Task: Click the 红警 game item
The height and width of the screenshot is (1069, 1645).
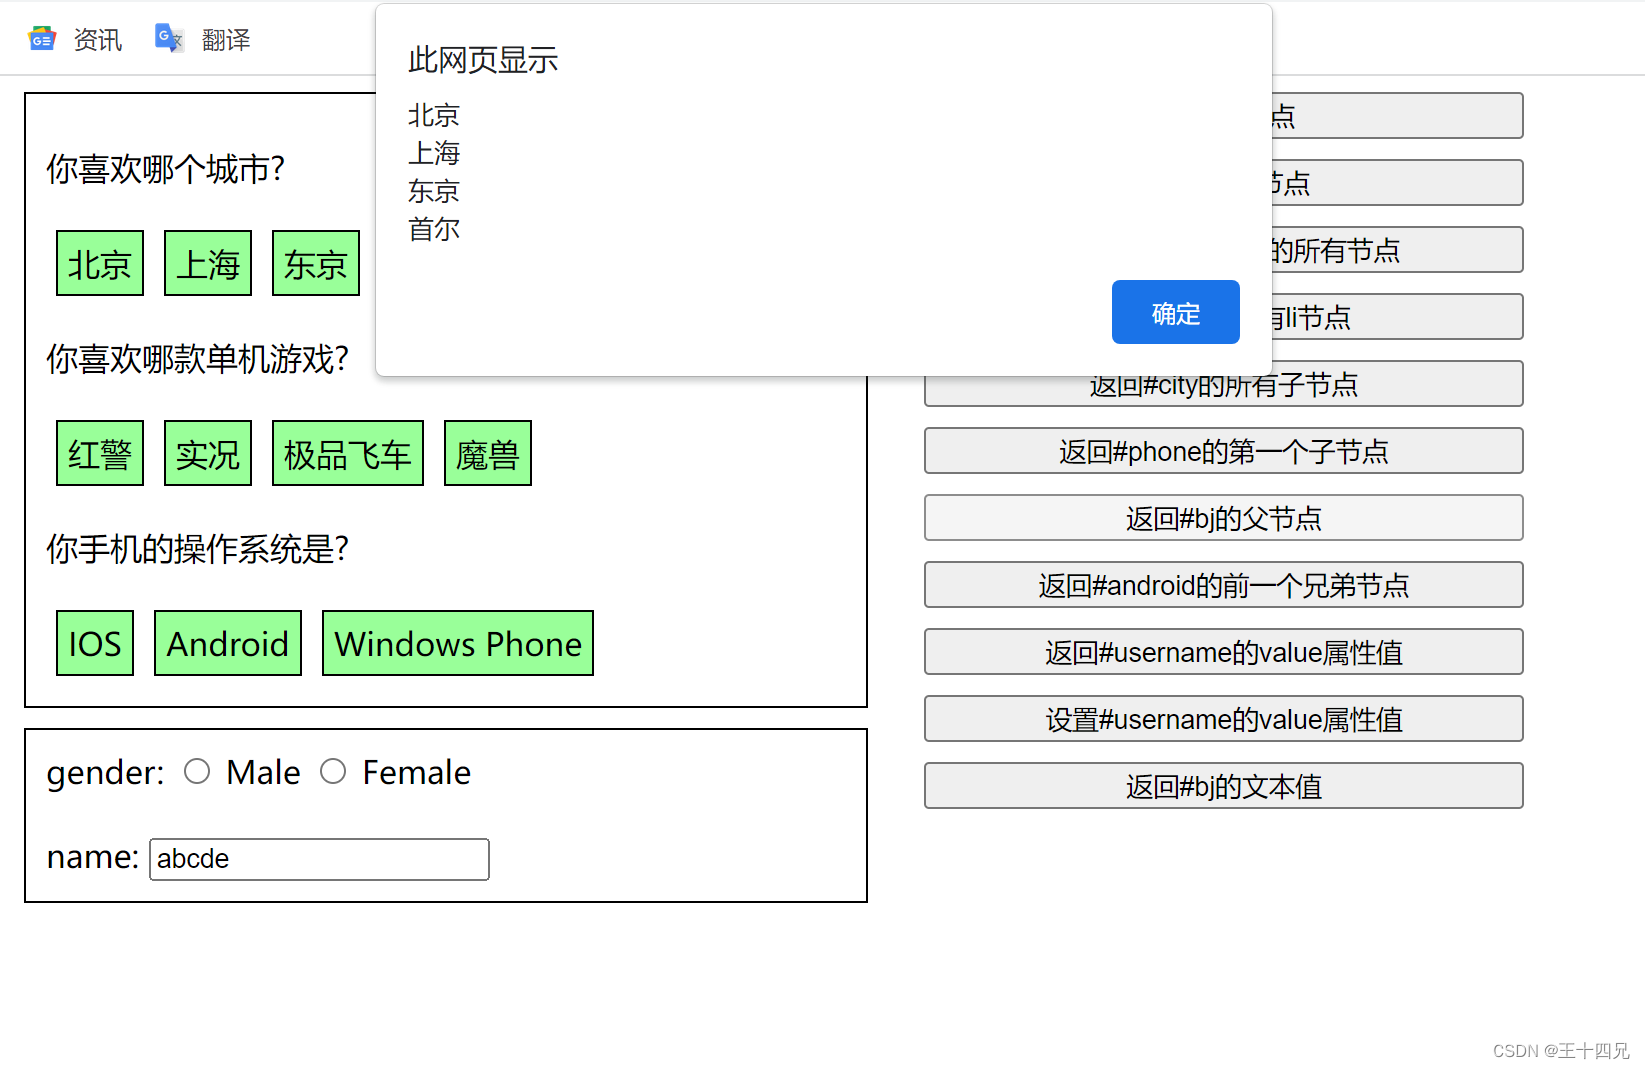Action: click(x=100, y=453)
